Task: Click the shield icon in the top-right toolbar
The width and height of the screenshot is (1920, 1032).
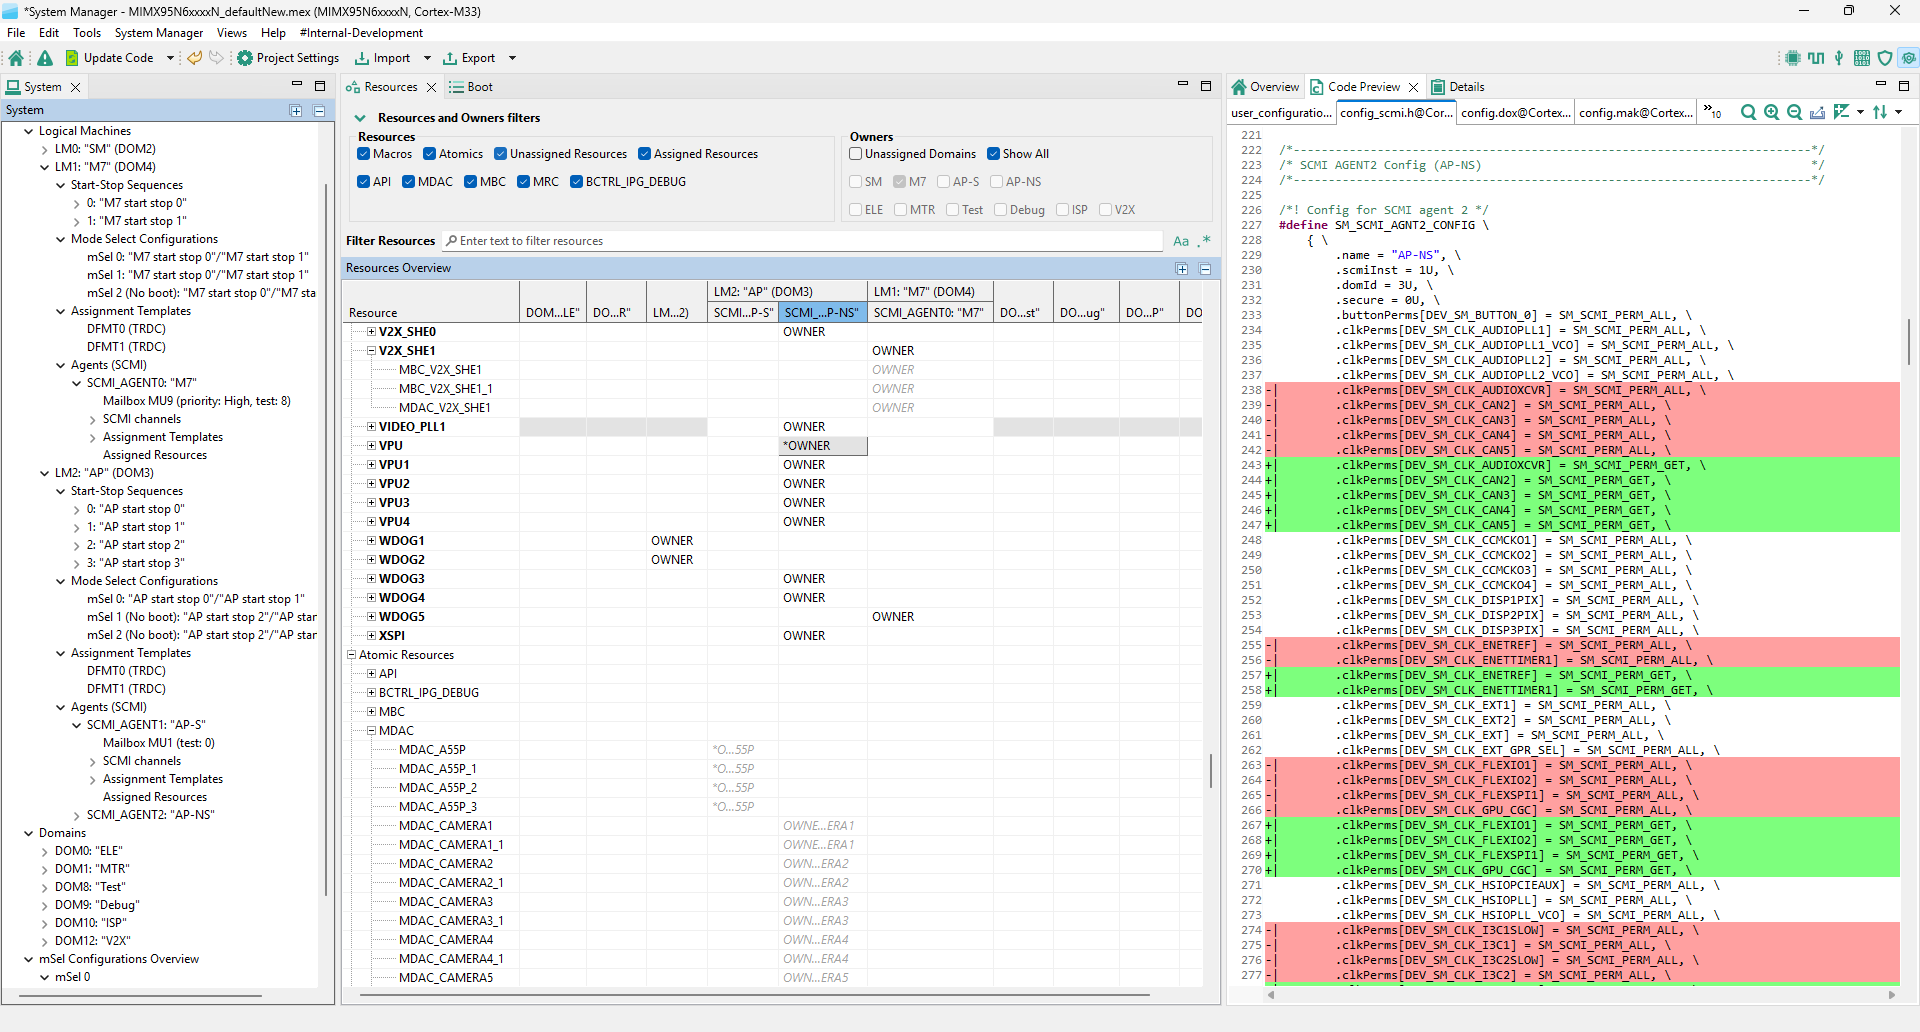Action: tap(1885, 58)
